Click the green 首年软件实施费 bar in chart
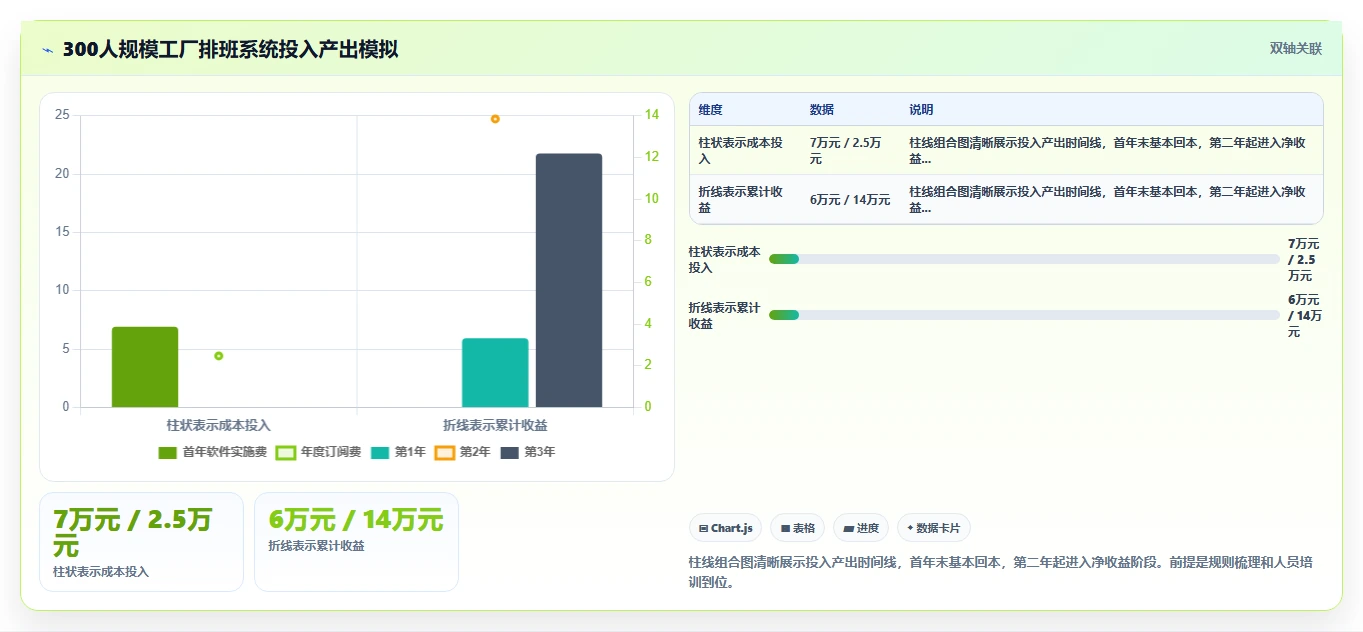 coord(145,367)
